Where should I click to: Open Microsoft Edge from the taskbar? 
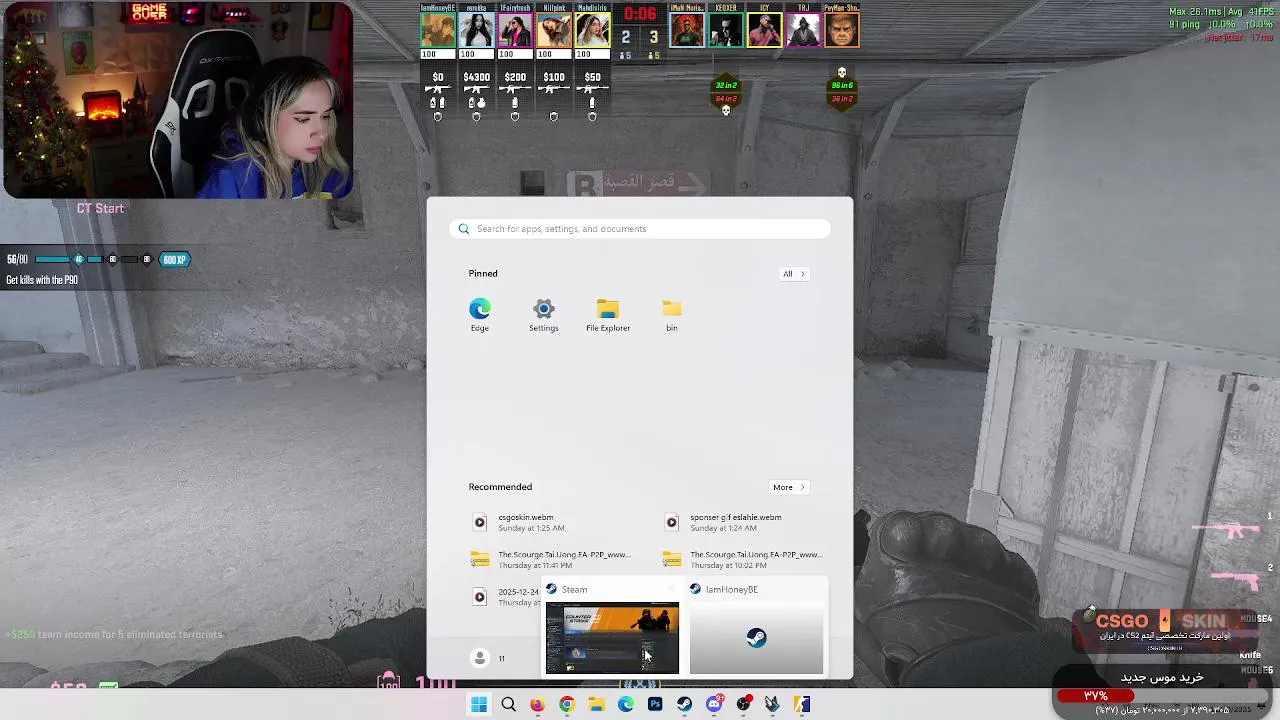click(626, 705)
